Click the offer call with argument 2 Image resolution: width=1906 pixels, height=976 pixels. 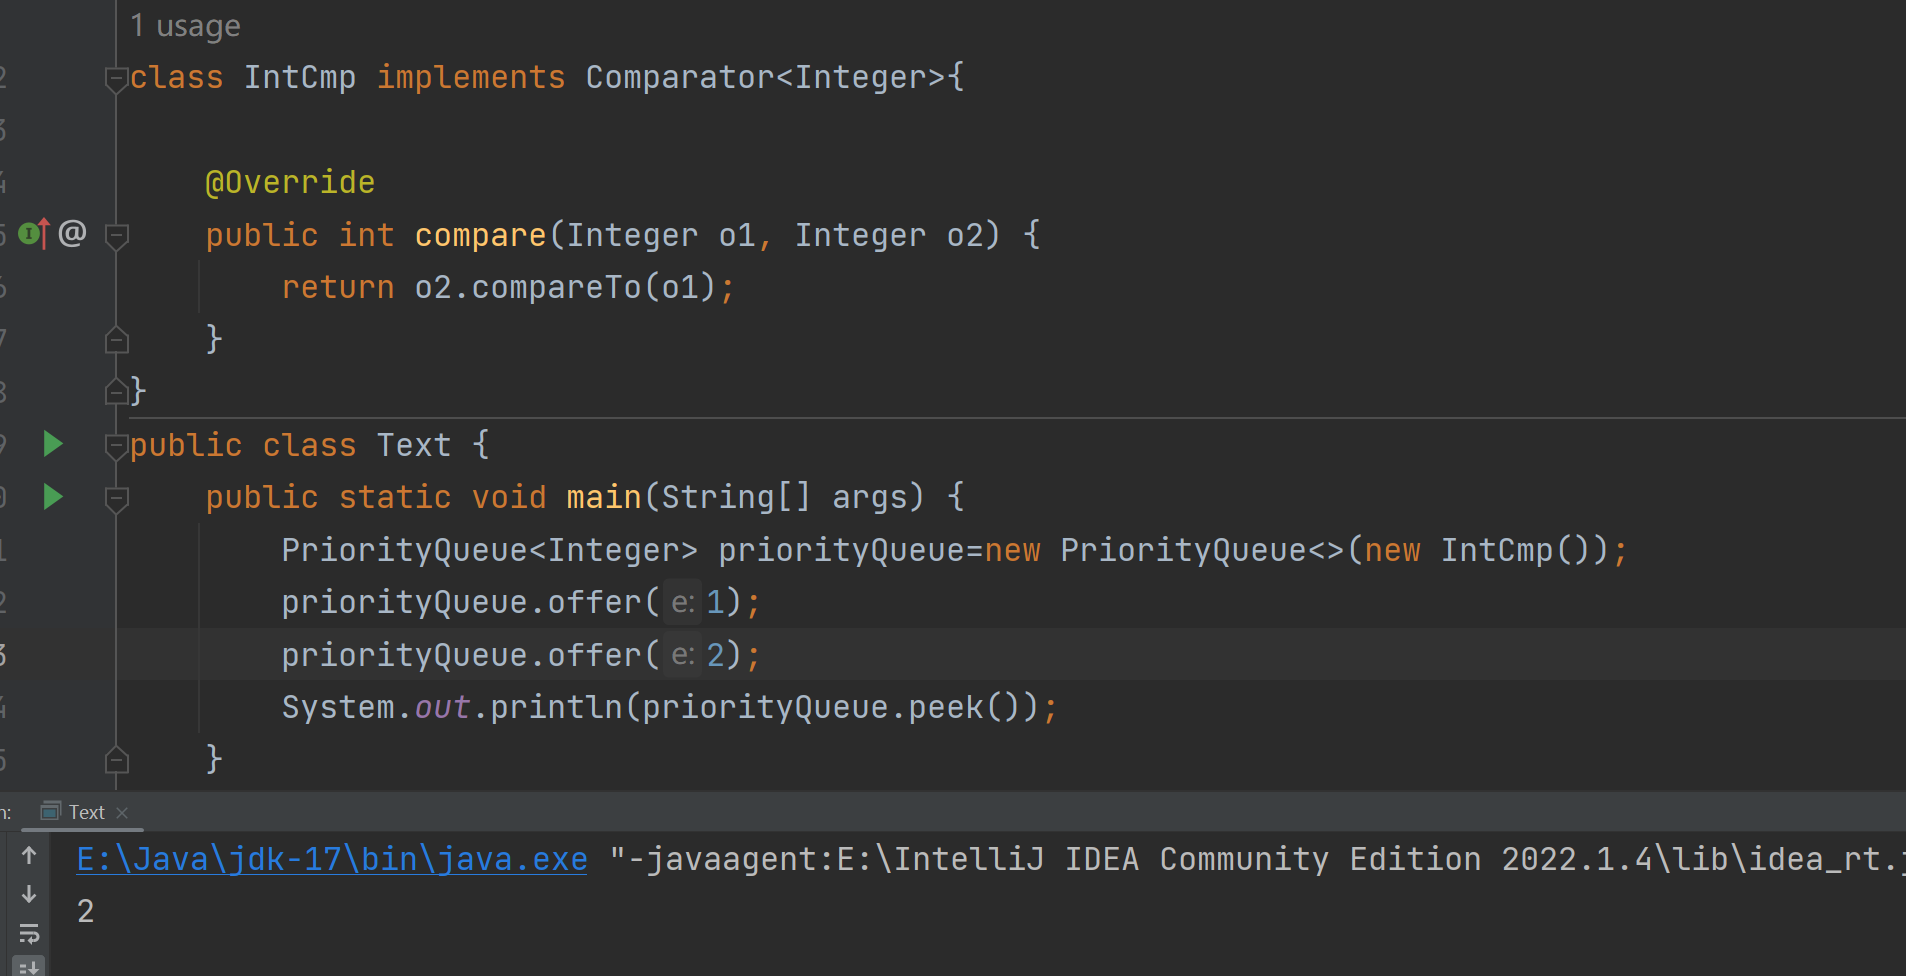(x=512, y=655)
